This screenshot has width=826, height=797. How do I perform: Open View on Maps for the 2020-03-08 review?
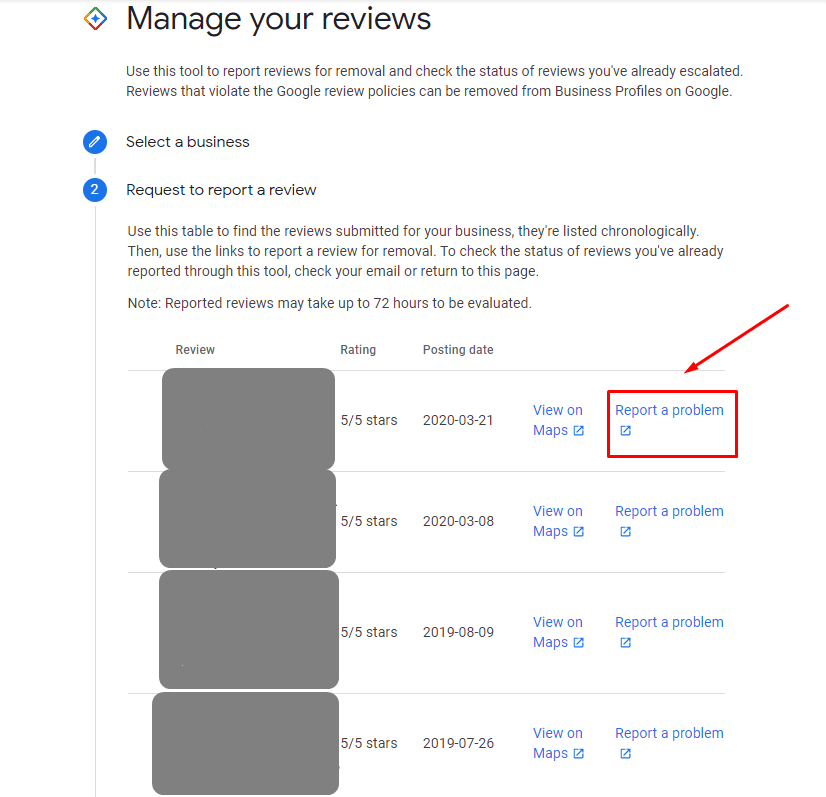(557, 512)
